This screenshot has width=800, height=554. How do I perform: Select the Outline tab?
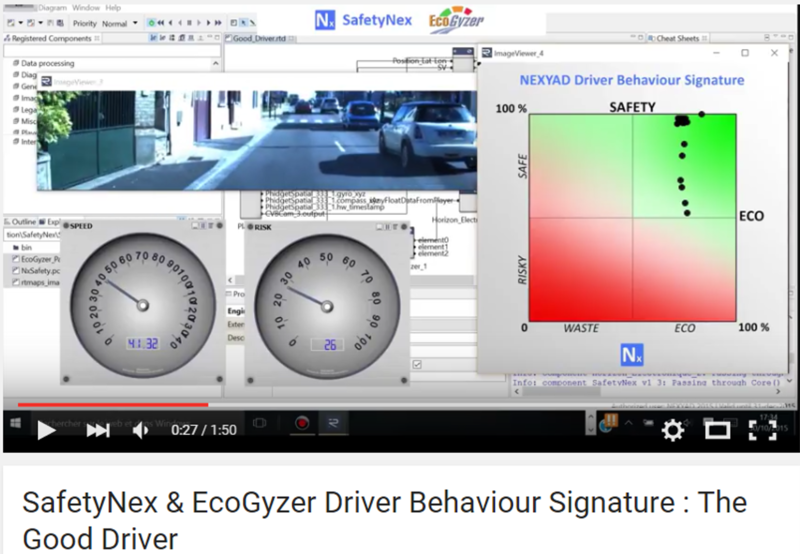tap(20, 222)
